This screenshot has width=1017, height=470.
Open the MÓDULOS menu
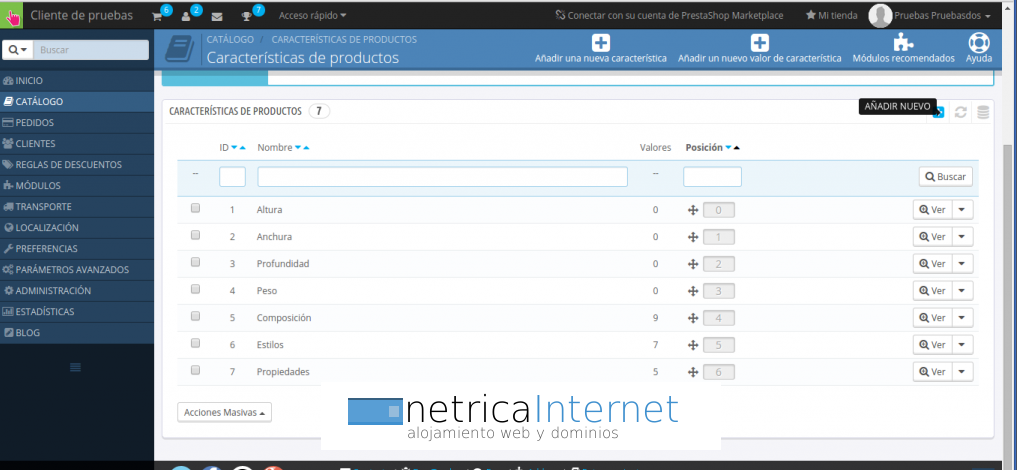click(x=77, y=185)
